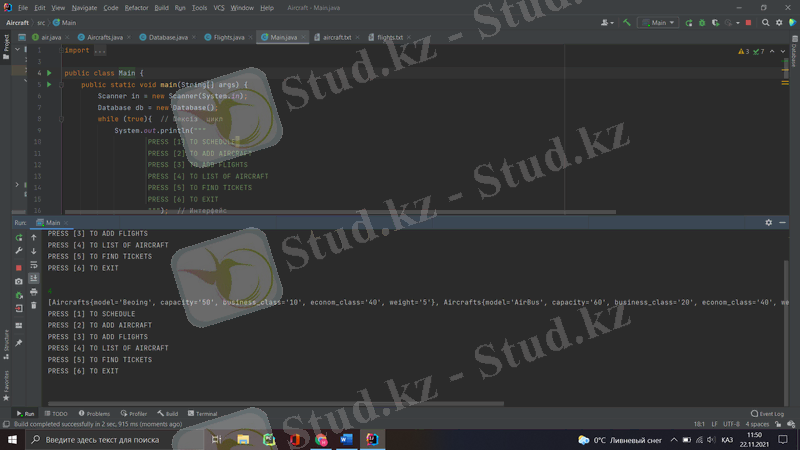Screen dimensions: 800x450
Task: Open the Project tool window sidebar button
Action: tap(6, 47)
